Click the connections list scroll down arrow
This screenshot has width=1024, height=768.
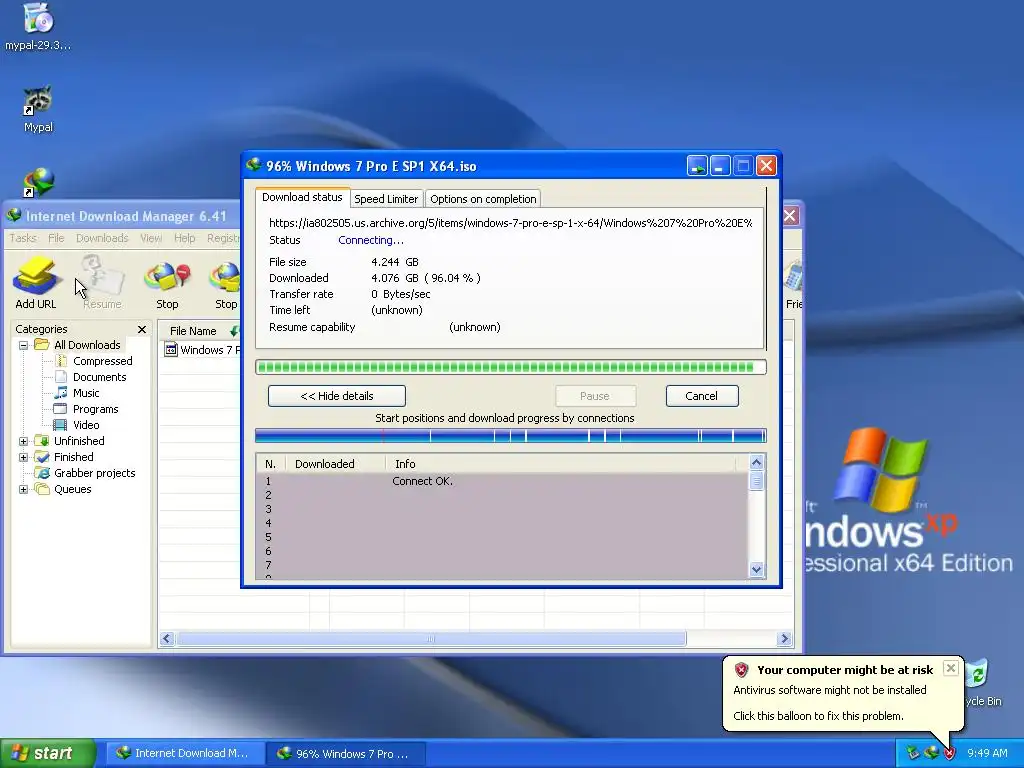coord(756,569)
